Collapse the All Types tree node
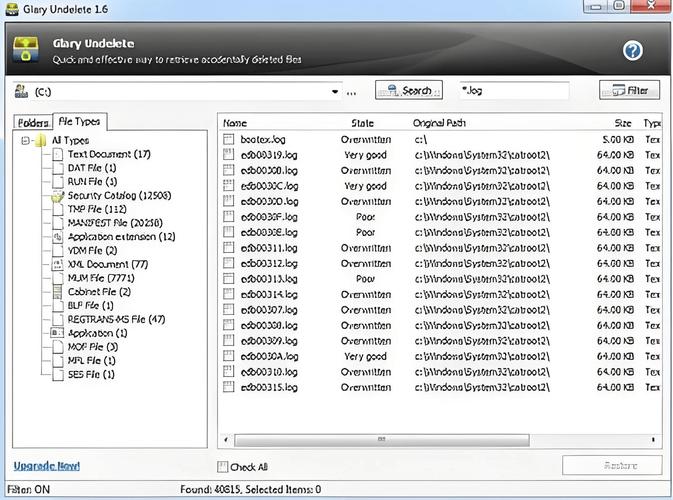Viewport: 673px width, 500px height. (x=25, y=141)
